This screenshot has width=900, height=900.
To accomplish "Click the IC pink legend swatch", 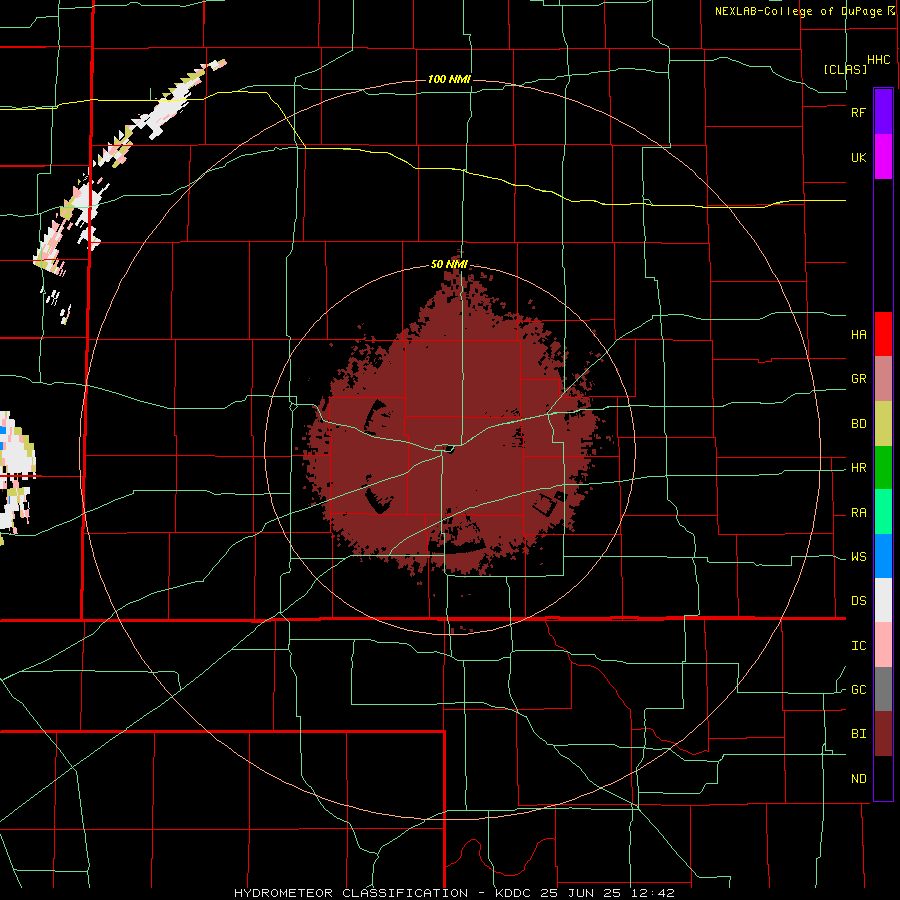I will [883, 645].
